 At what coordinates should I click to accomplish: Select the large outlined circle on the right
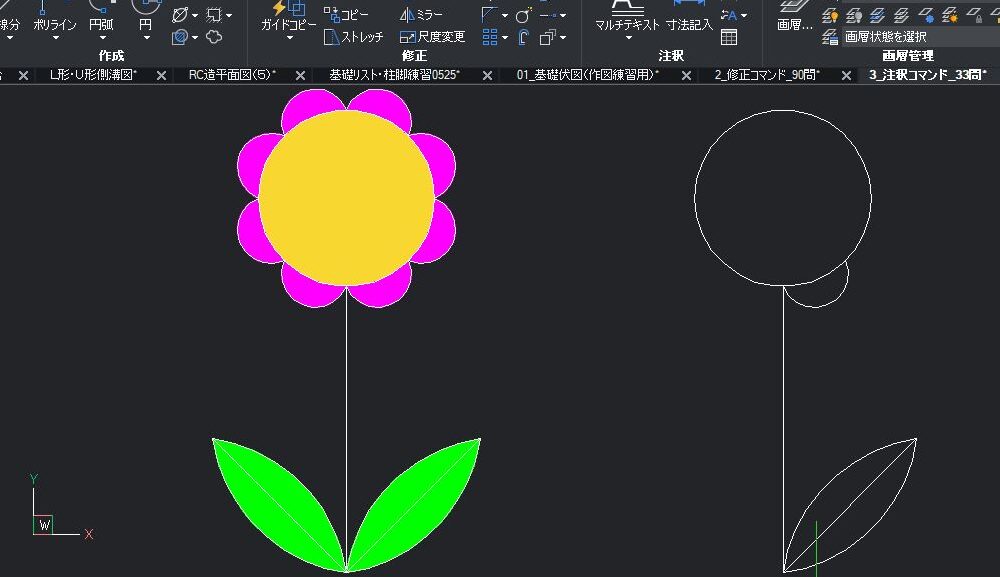pos(783,198)
